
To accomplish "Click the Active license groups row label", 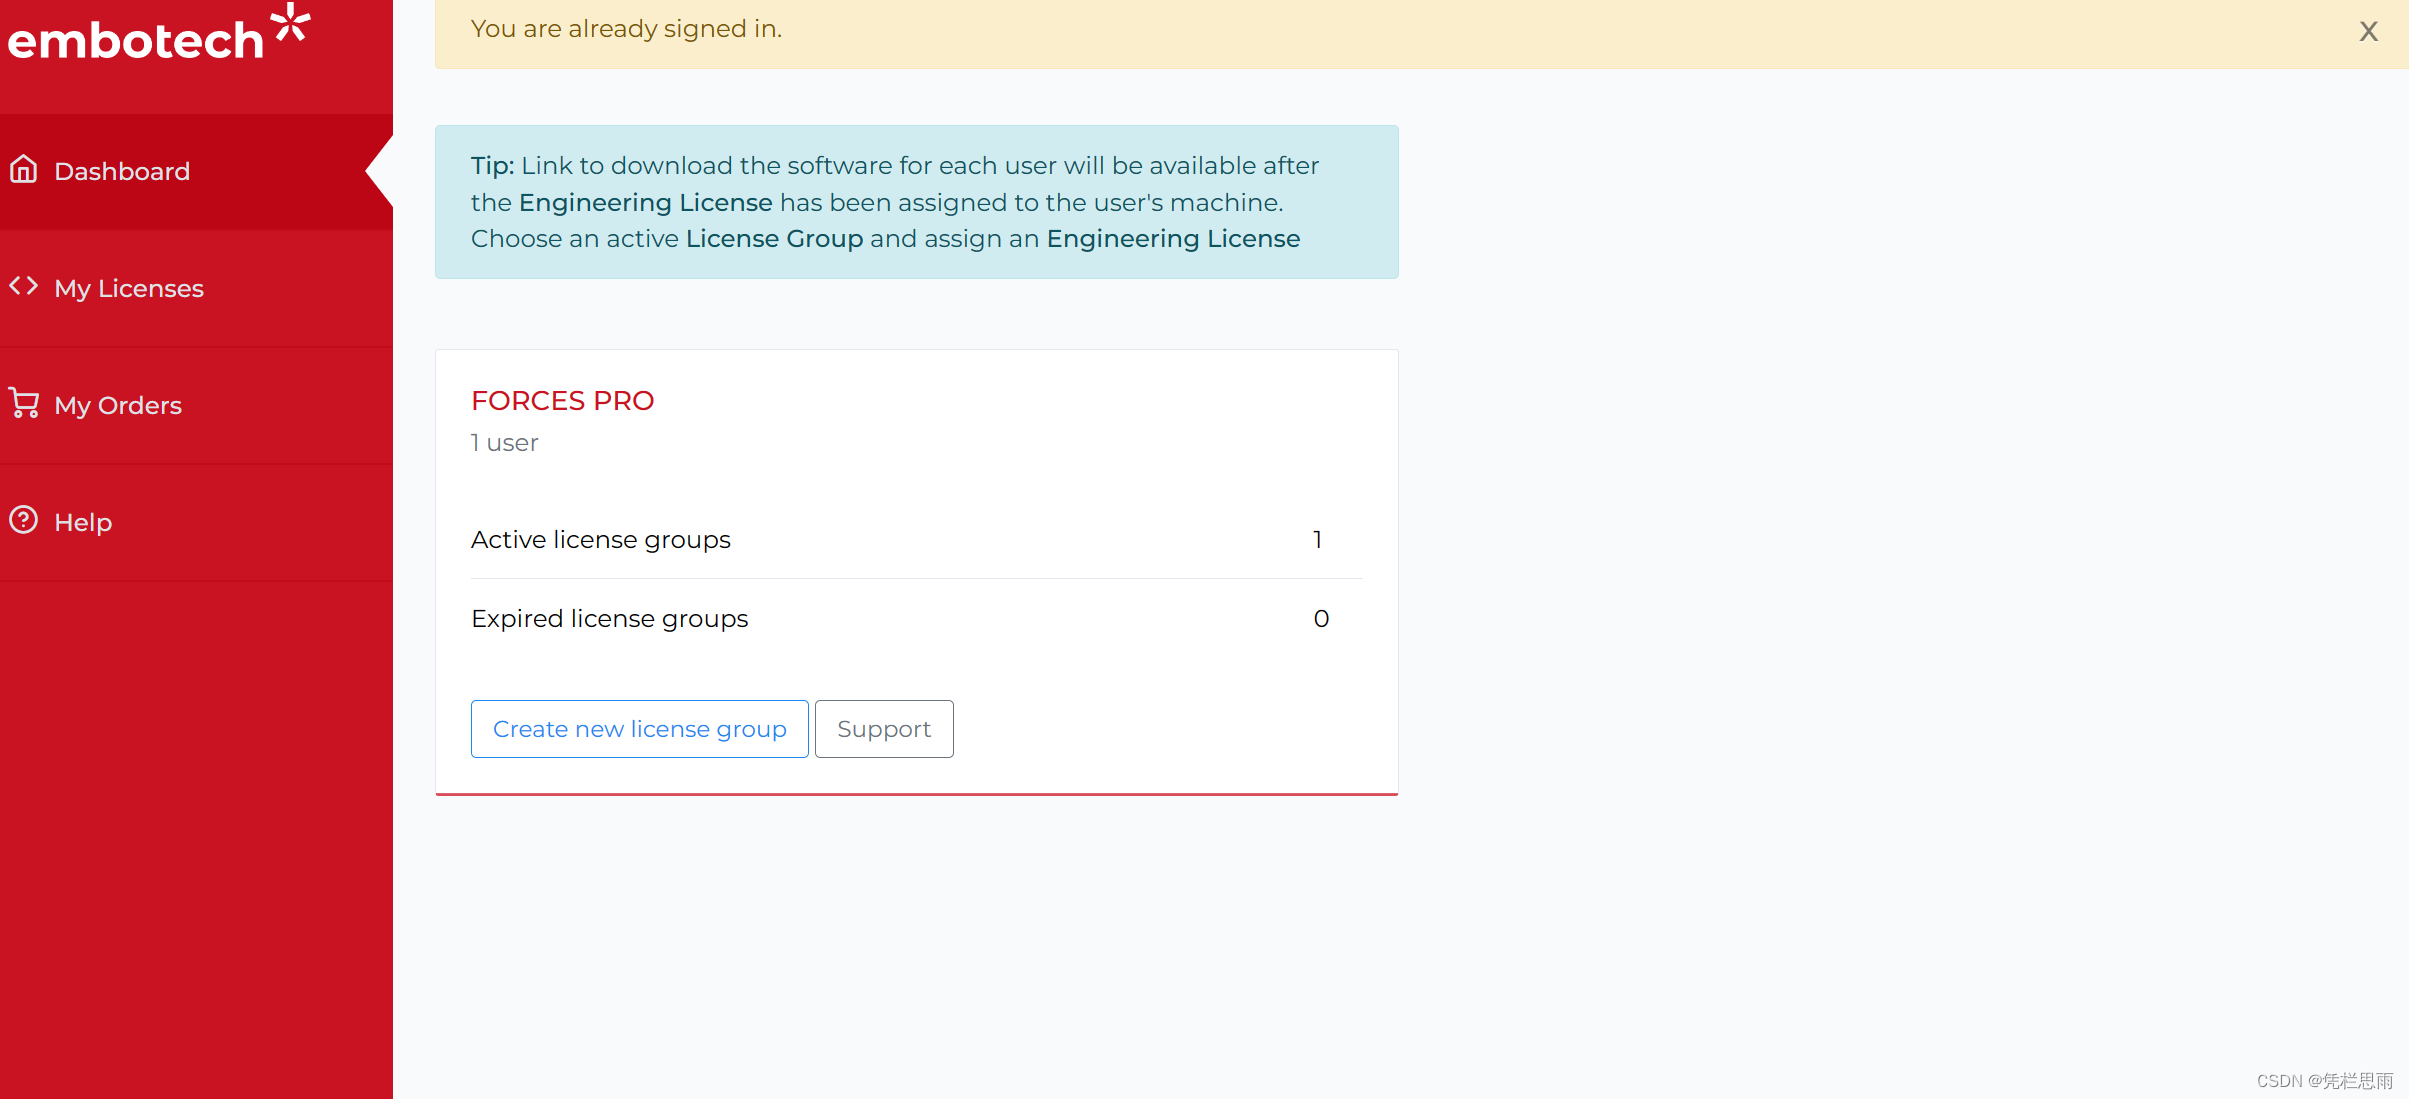I will tap(601, 540).
